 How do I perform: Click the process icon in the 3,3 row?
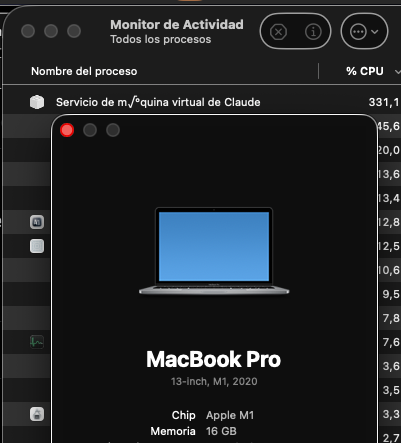click(x=37, y=414)
